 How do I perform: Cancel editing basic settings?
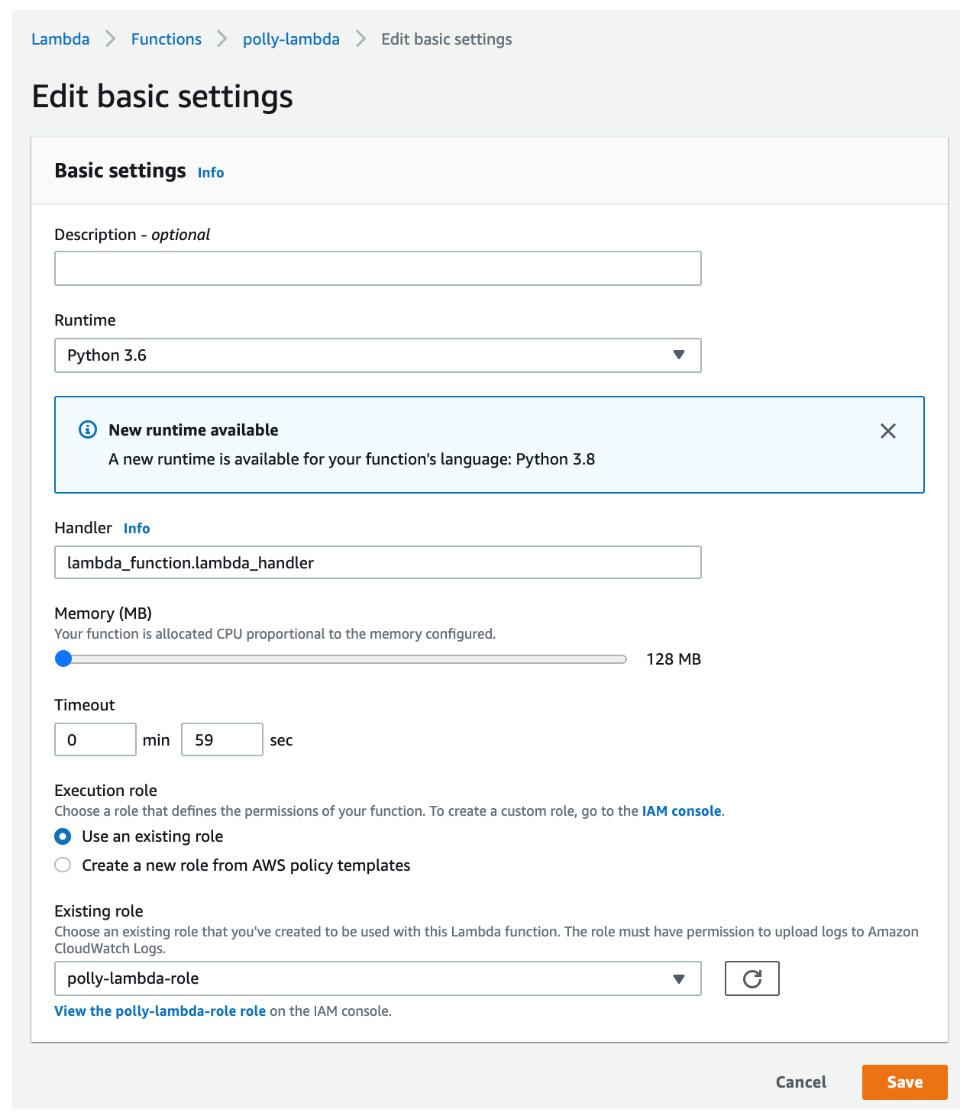click(801, 1082)
